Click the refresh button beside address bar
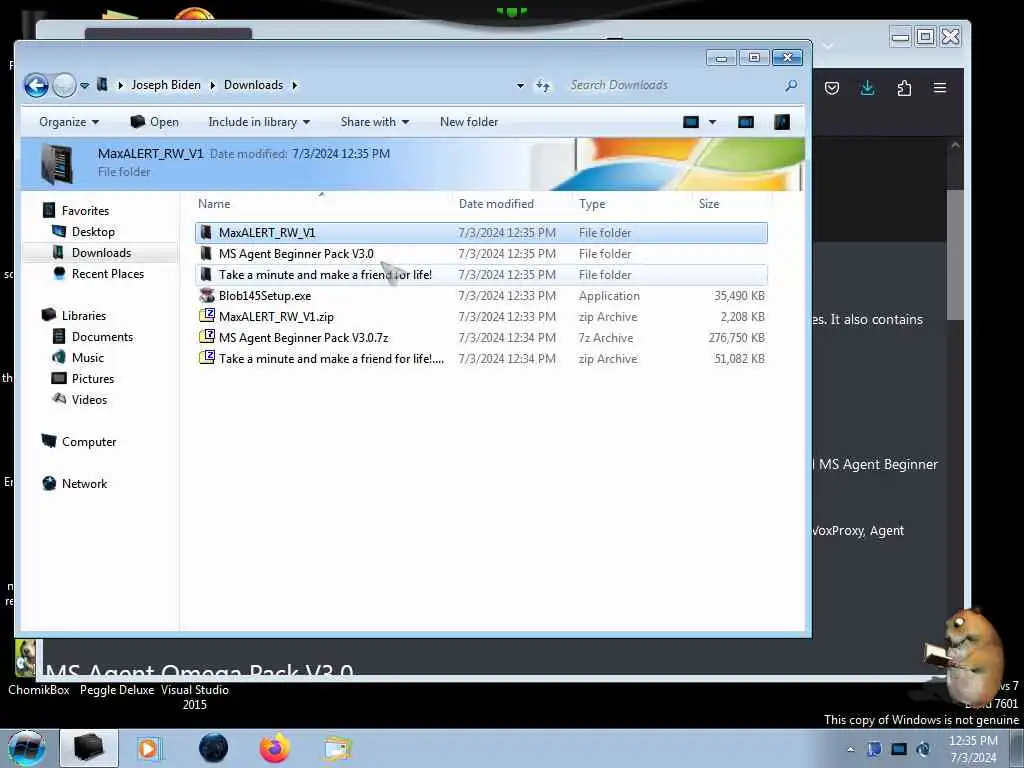Viewport: 1024px width, 768px height. click(x=543, y=86)
